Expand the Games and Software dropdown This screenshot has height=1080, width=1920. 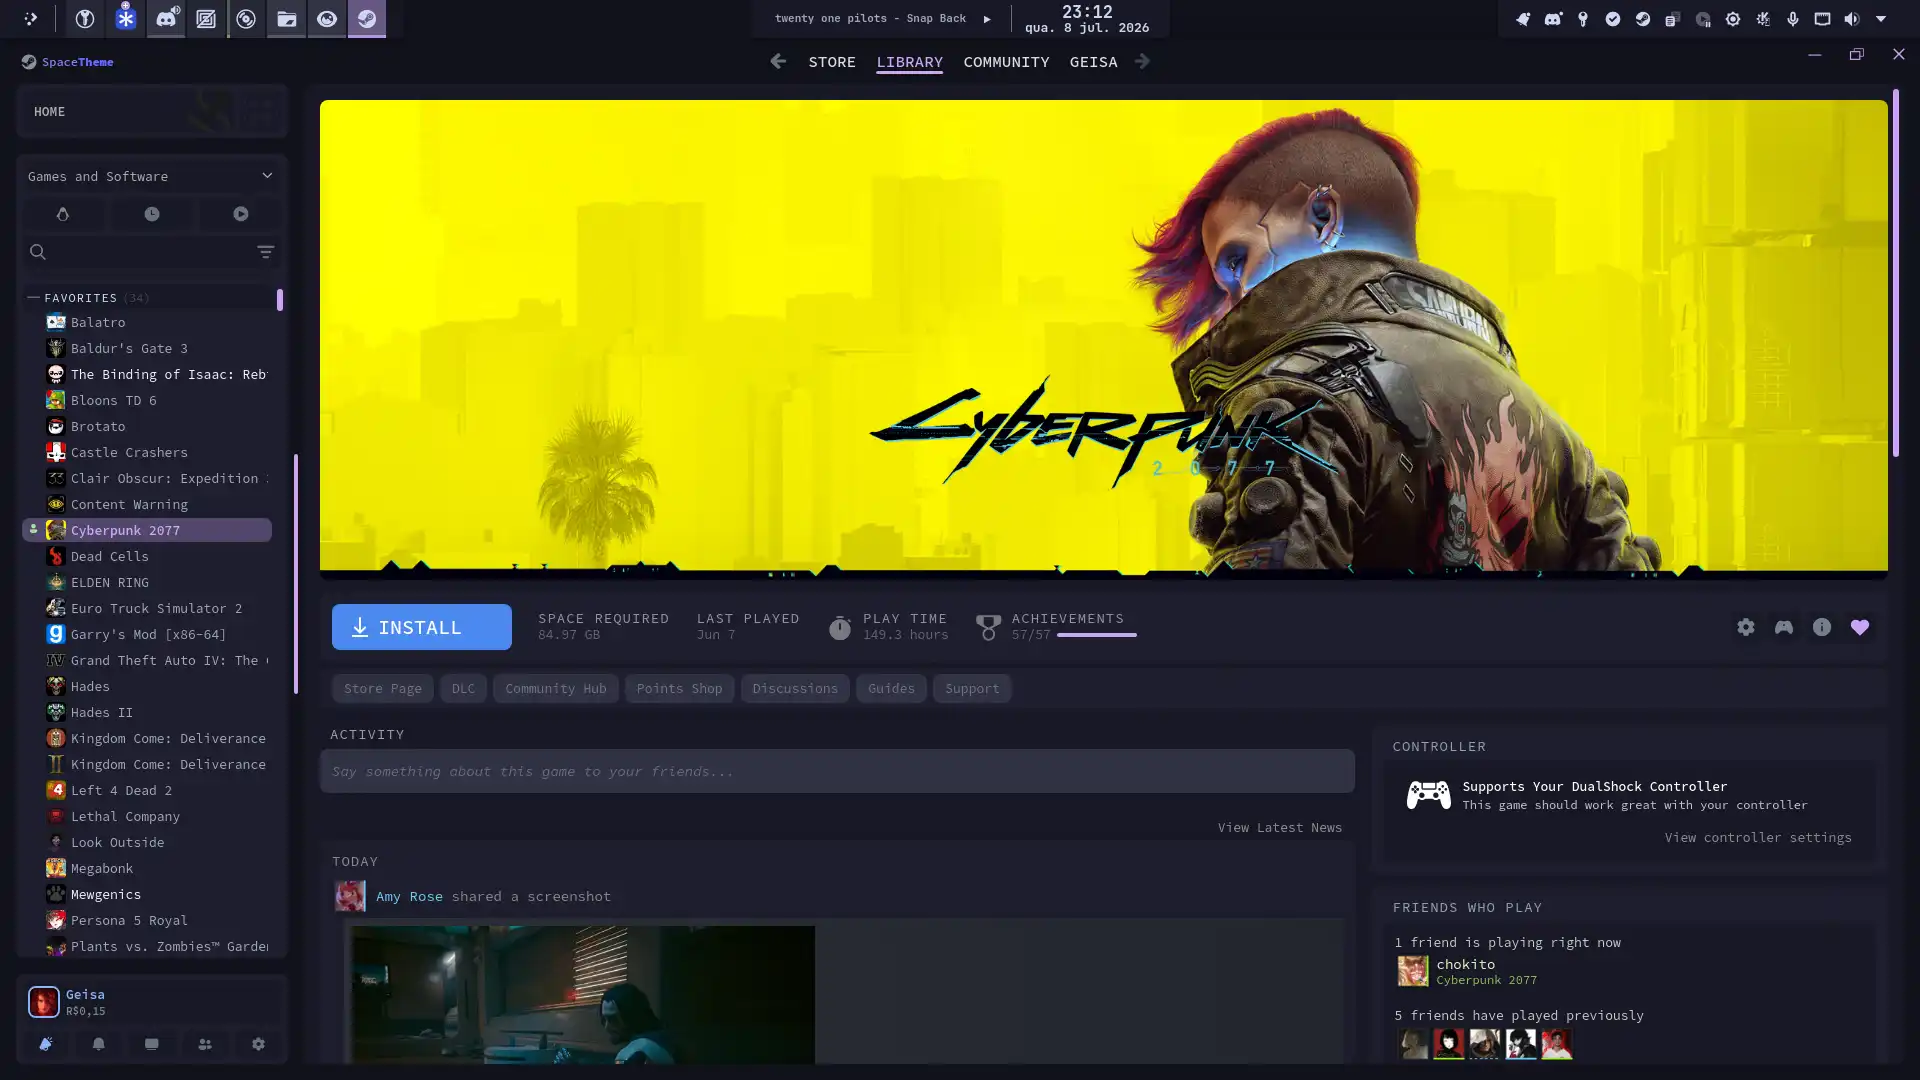coord(151,176)
